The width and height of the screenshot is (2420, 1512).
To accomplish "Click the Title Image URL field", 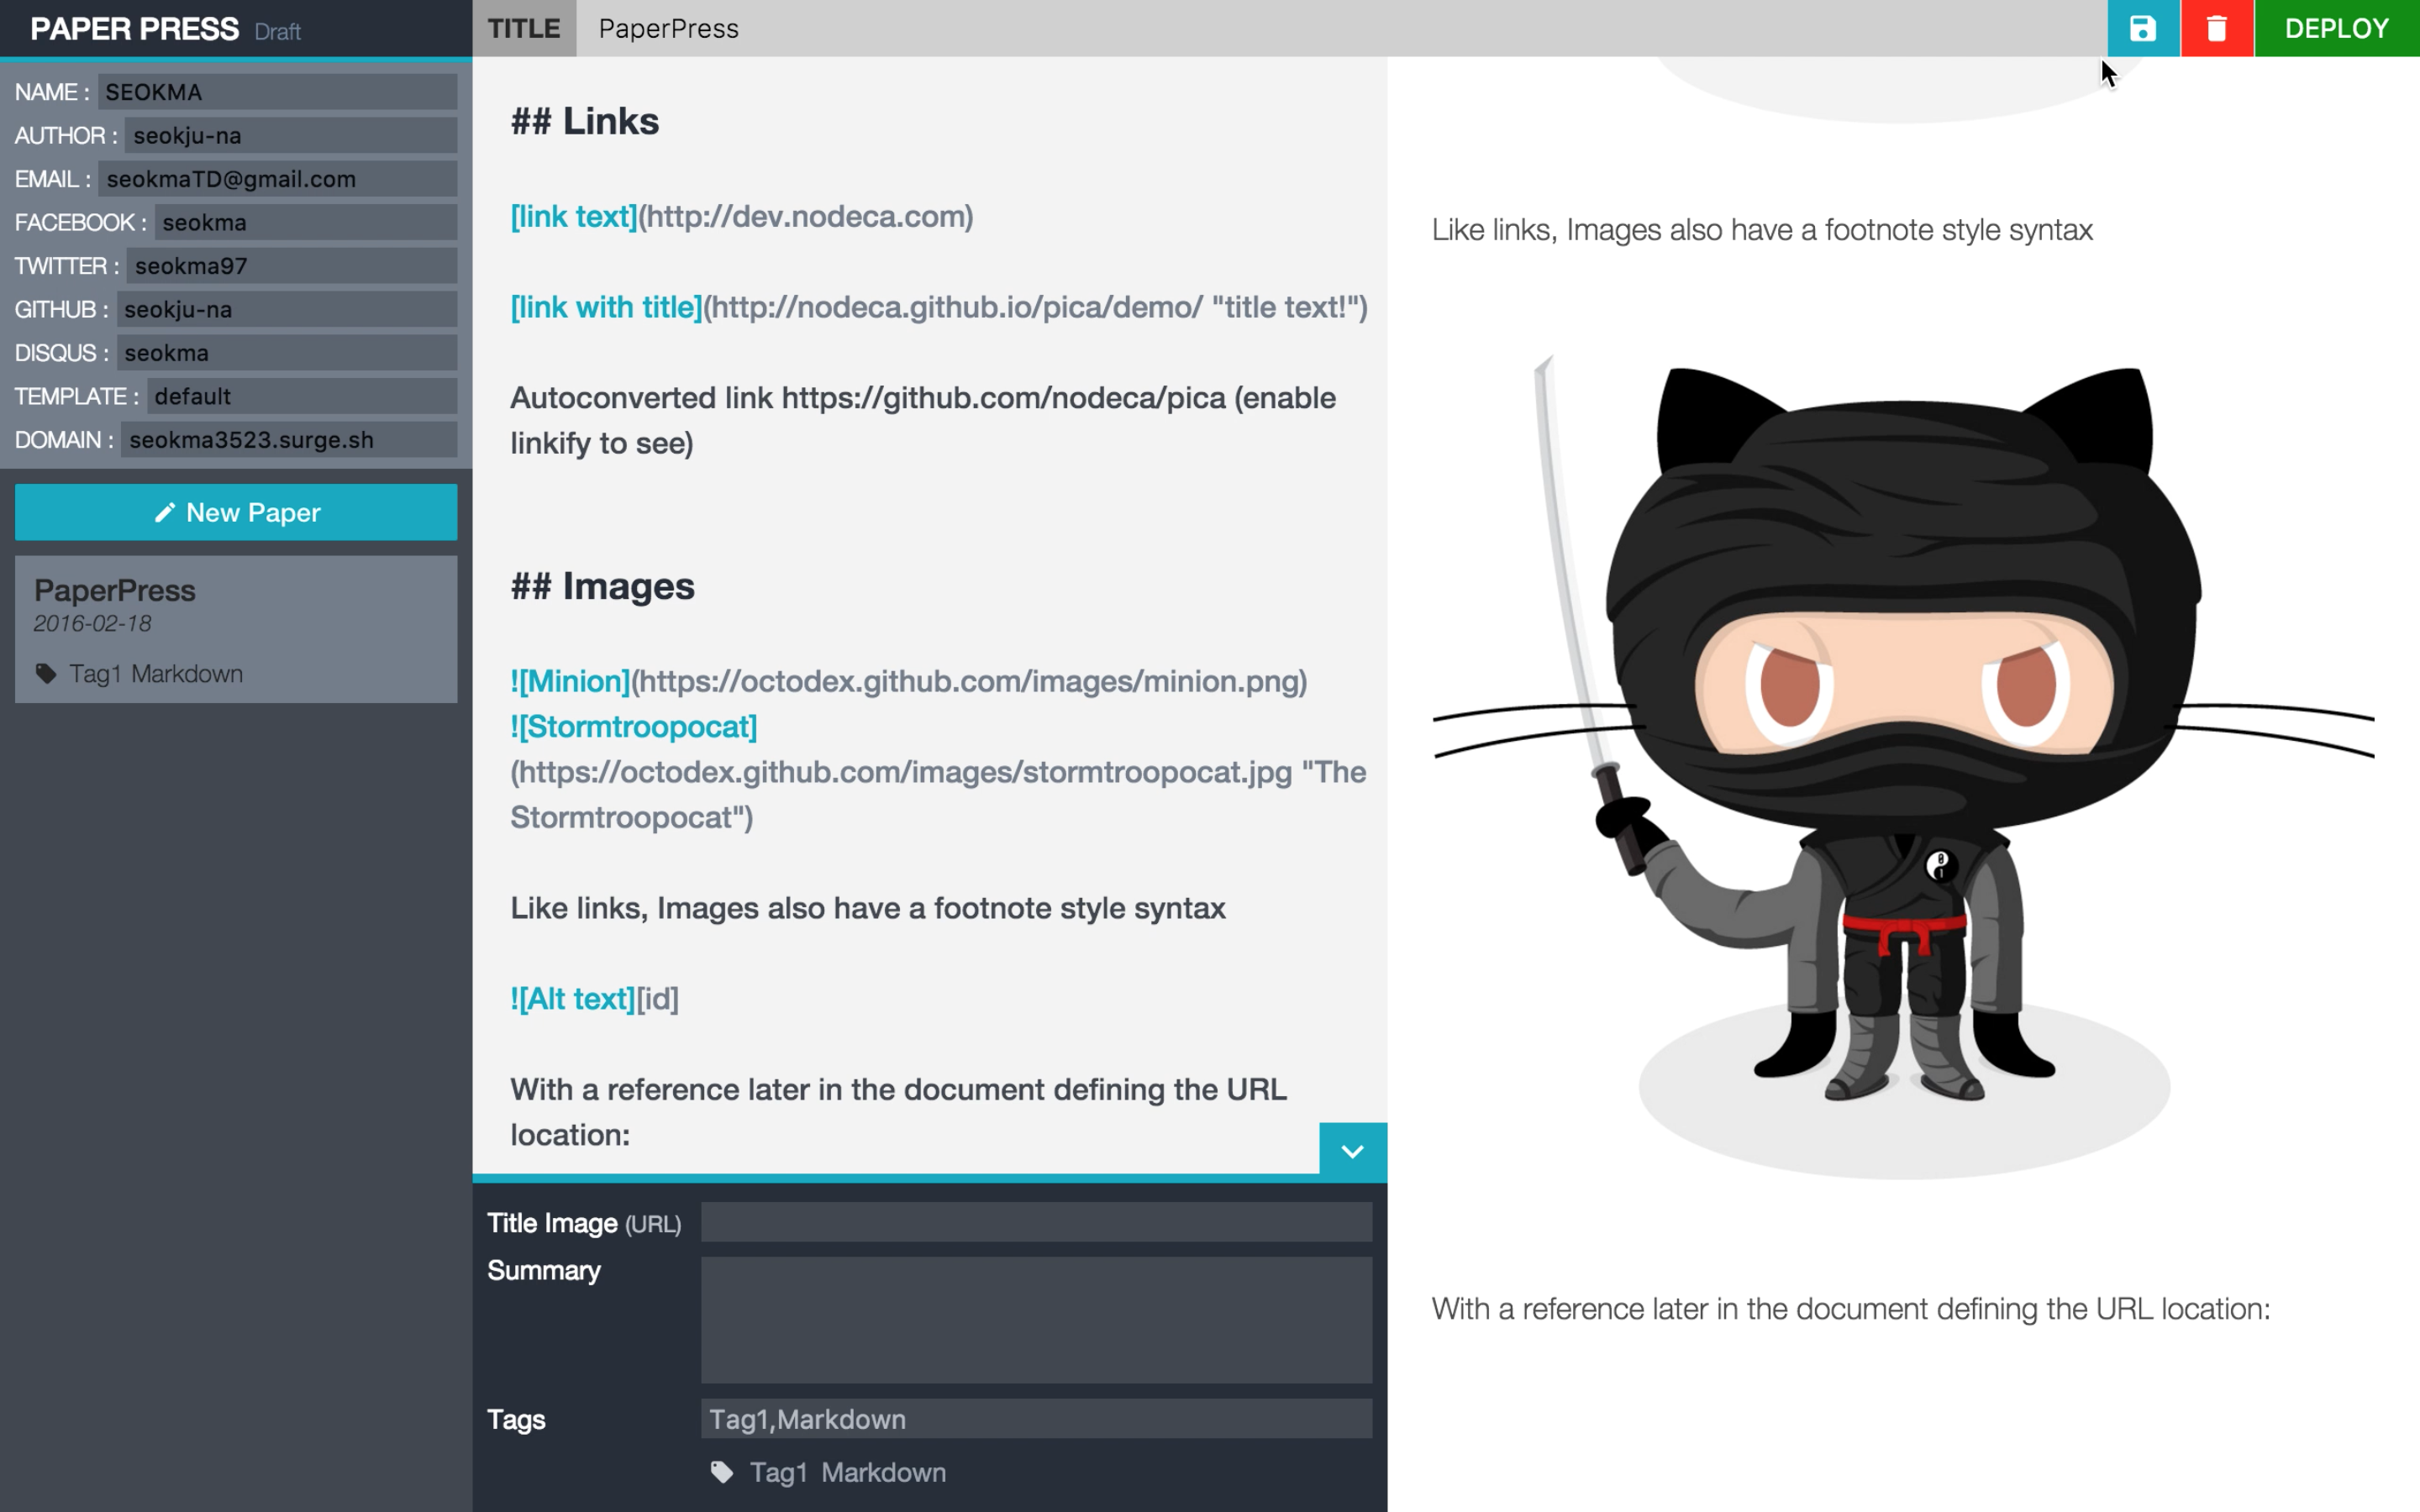I will (1036, 1222).
